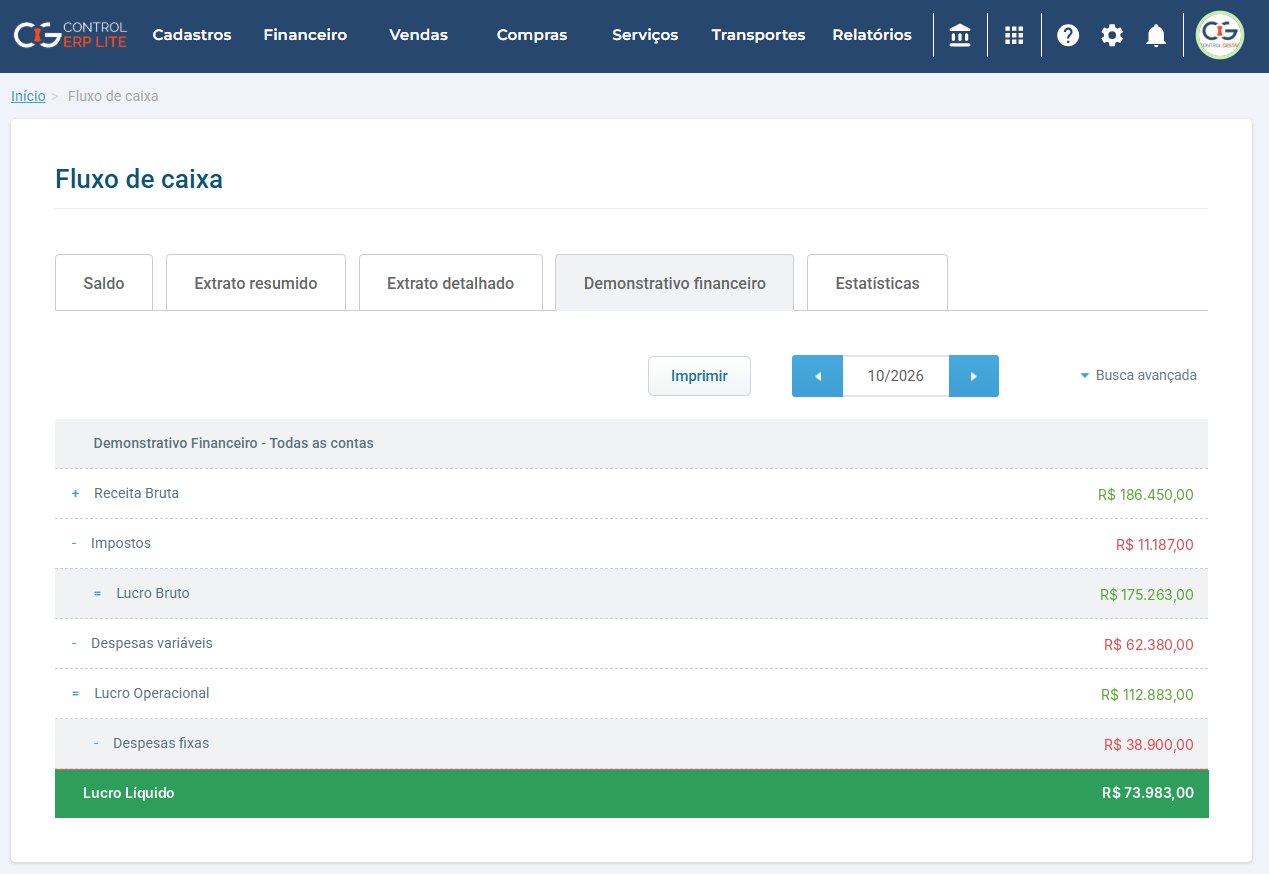Go to next month arrow

pyautogui.click(x=974, y=376)
